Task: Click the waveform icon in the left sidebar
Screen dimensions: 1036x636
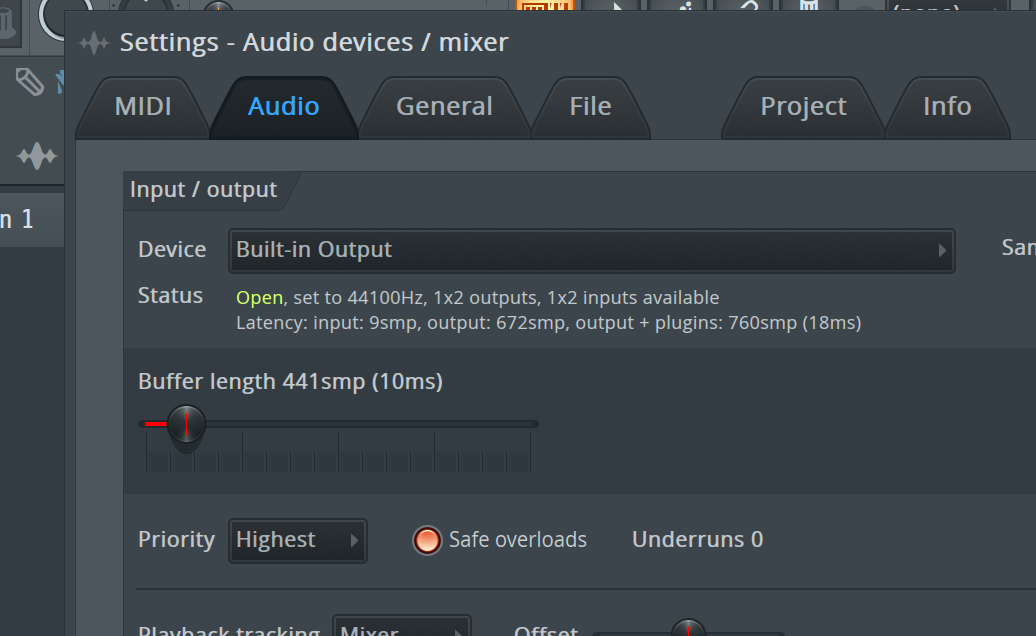Action: pos(37,156)
